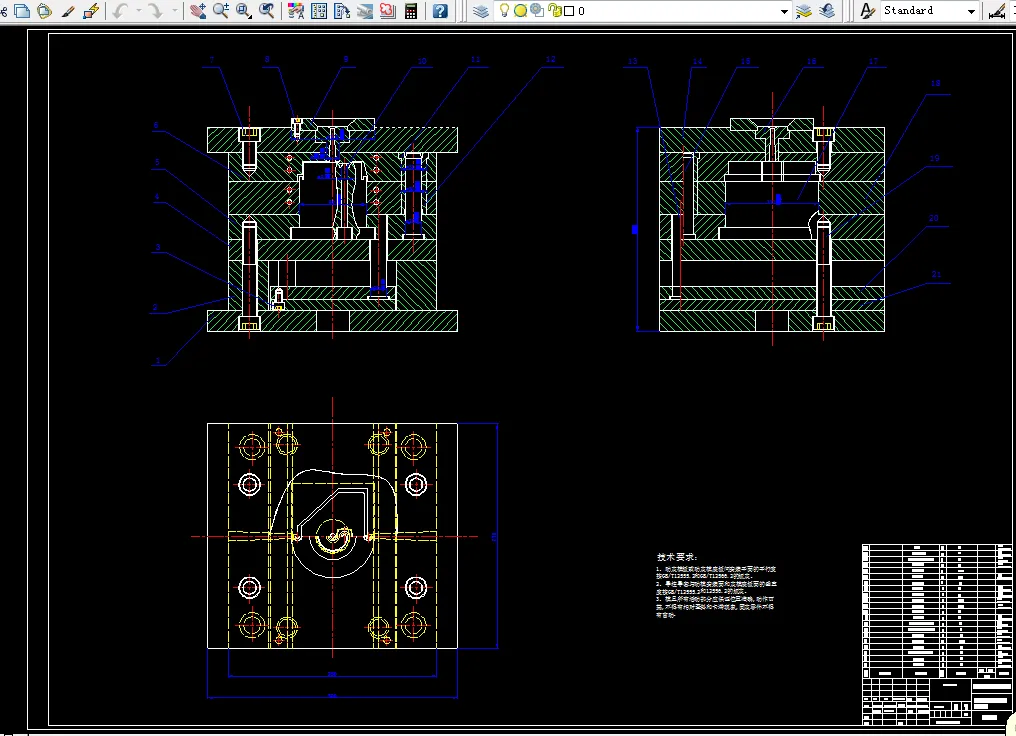
Task: Expand the Standard text style dropdown
Action: 971,11
